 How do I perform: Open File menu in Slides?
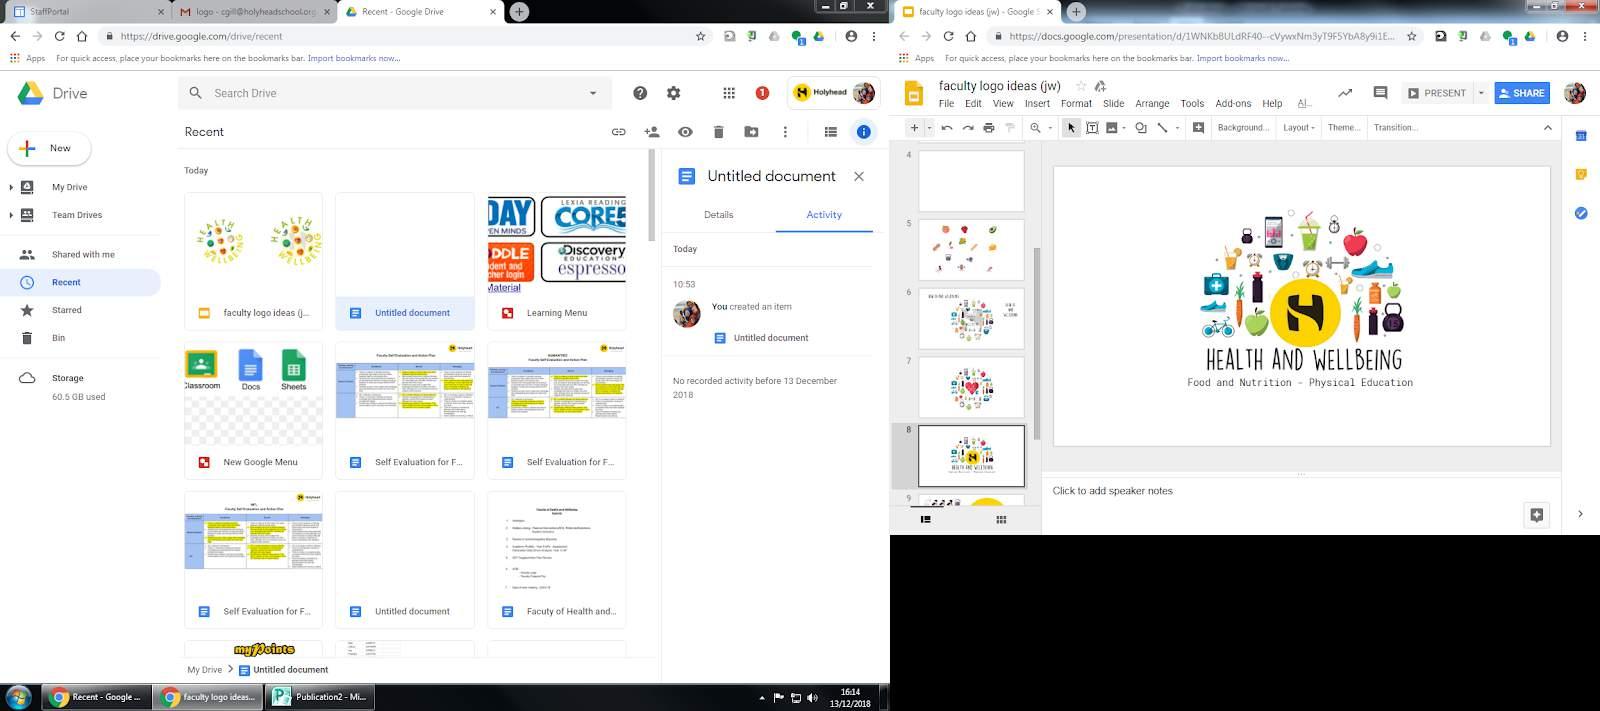point(946,103)
